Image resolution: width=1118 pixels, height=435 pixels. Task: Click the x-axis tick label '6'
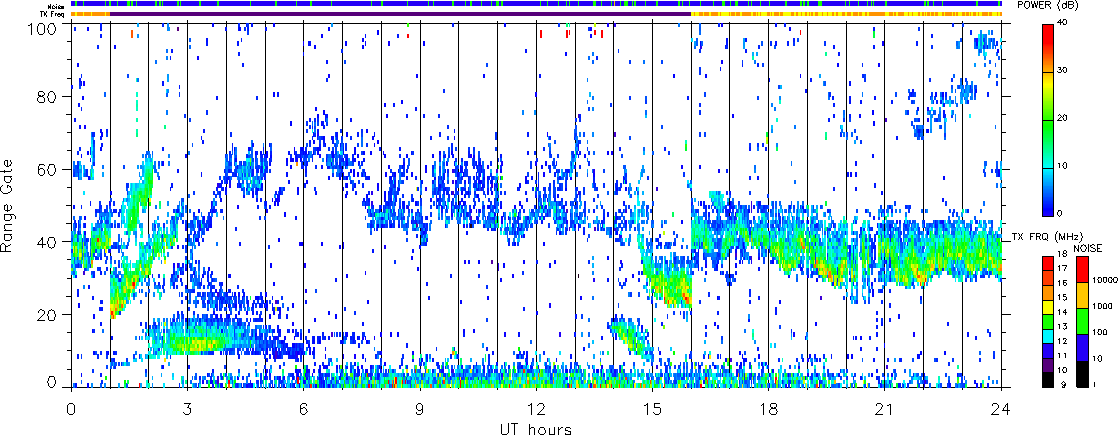(304, 409)
